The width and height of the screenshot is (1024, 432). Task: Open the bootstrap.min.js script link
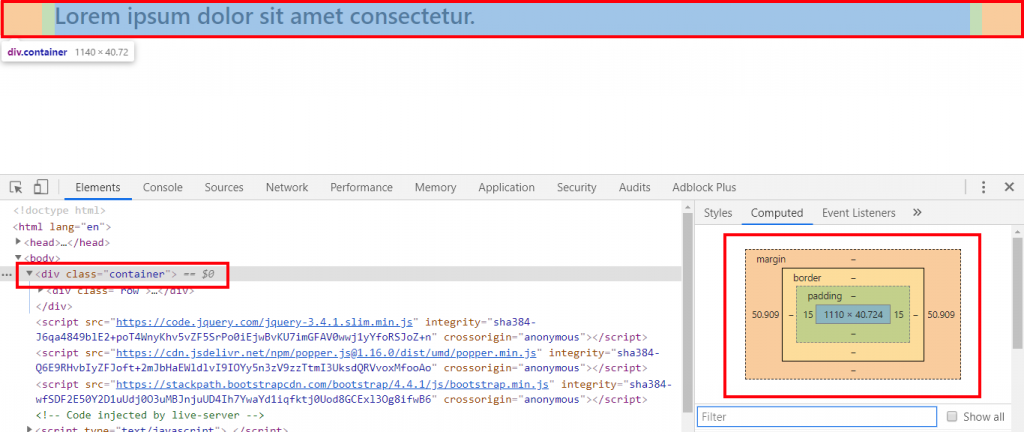tap(334, 384)
